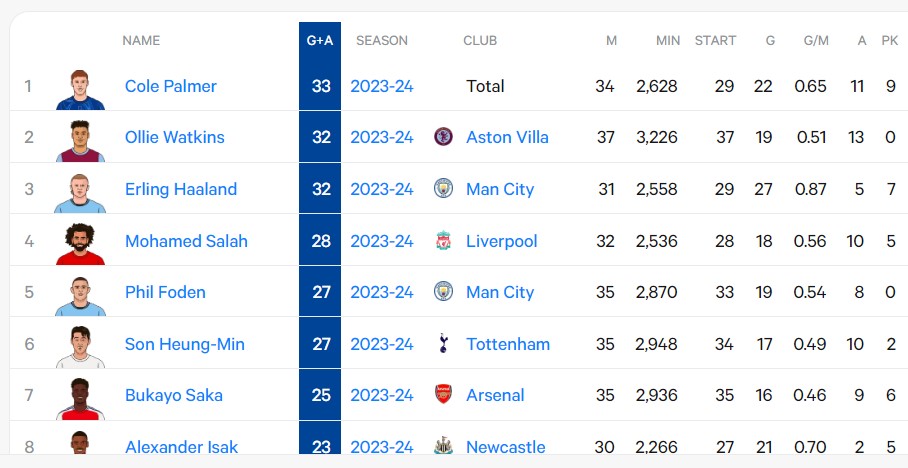Click the Tottenham cockerel crest icon
908x468 pixels.
443,343
